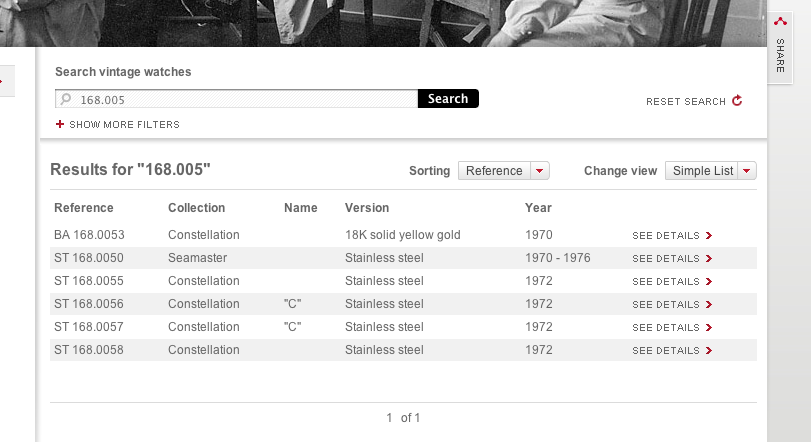Image resolution: width=811 pixels, height=442 pixels.
Task: Click red arrow for ST 168.0056 row
Action: pos(709,305)
